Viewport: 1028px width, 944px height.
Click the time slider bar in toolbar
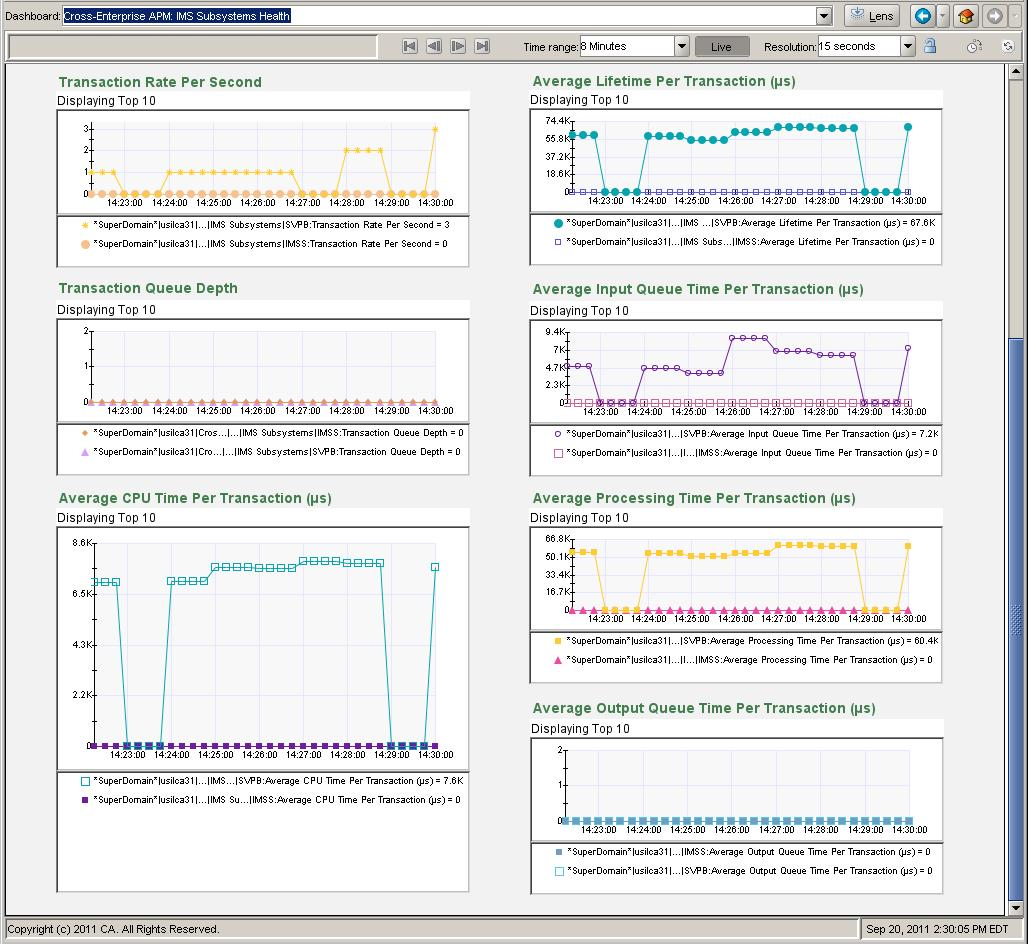(192, 47)
